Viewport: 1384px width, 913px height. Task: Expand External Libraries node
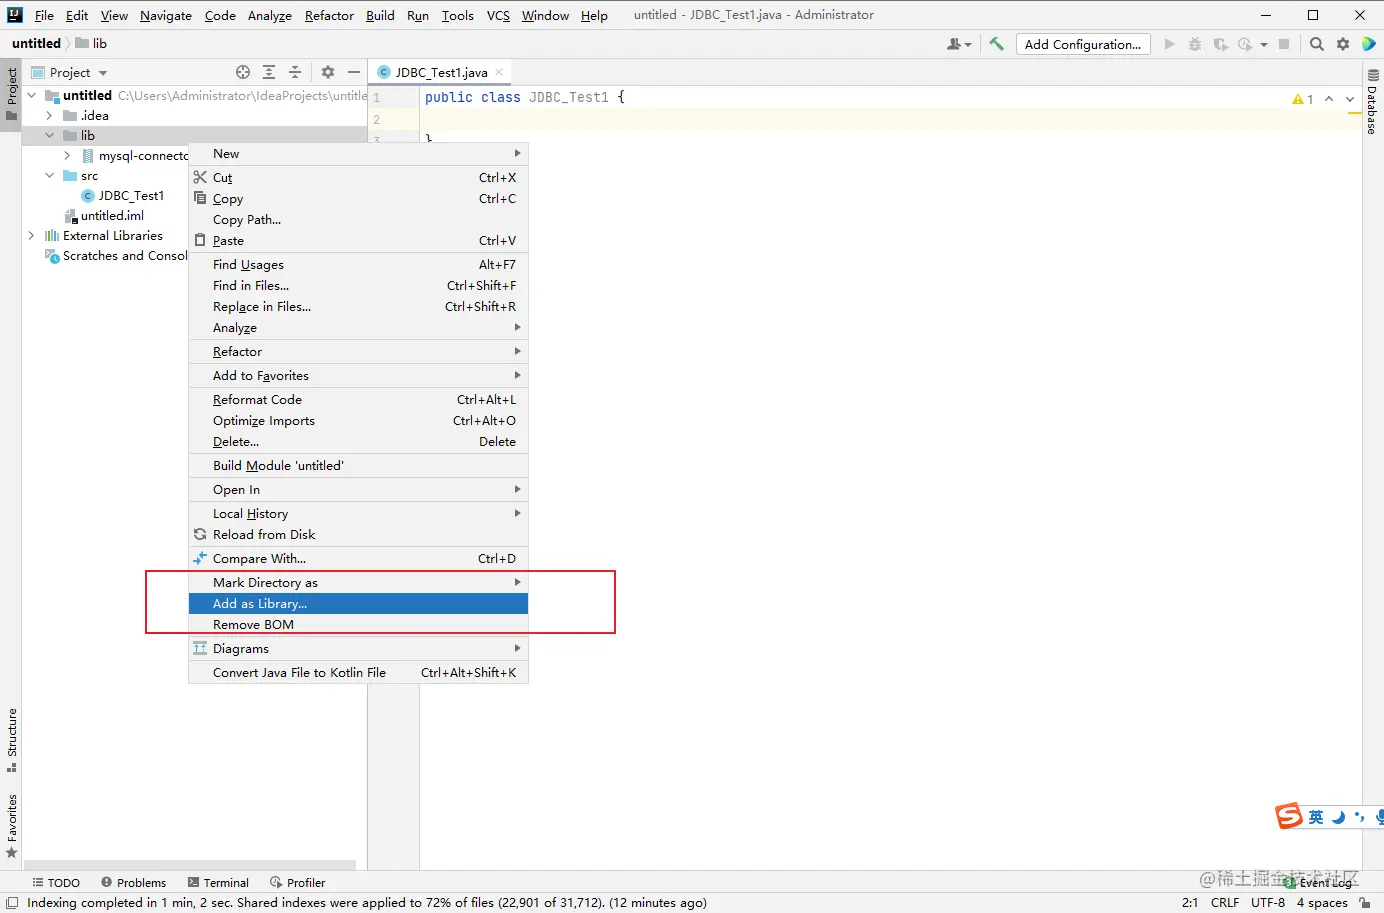pyautogui.click(x=31, y=235)
